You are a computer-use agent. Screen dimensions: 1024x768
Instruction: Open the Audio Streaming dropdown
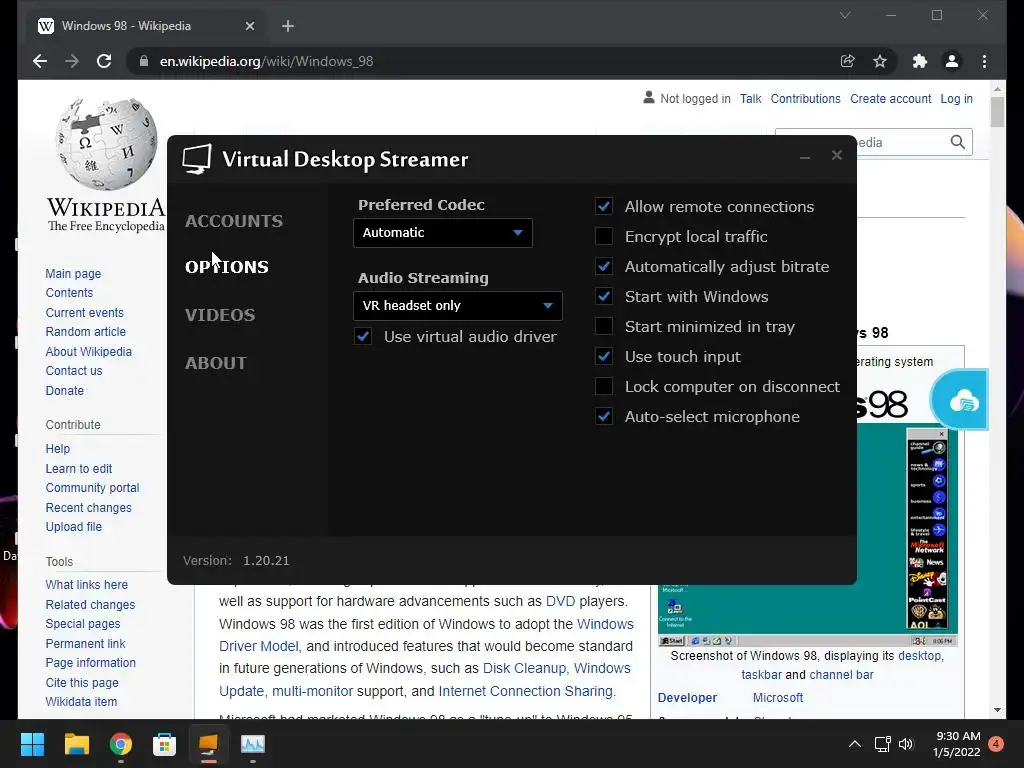click(x=458, y=306)
